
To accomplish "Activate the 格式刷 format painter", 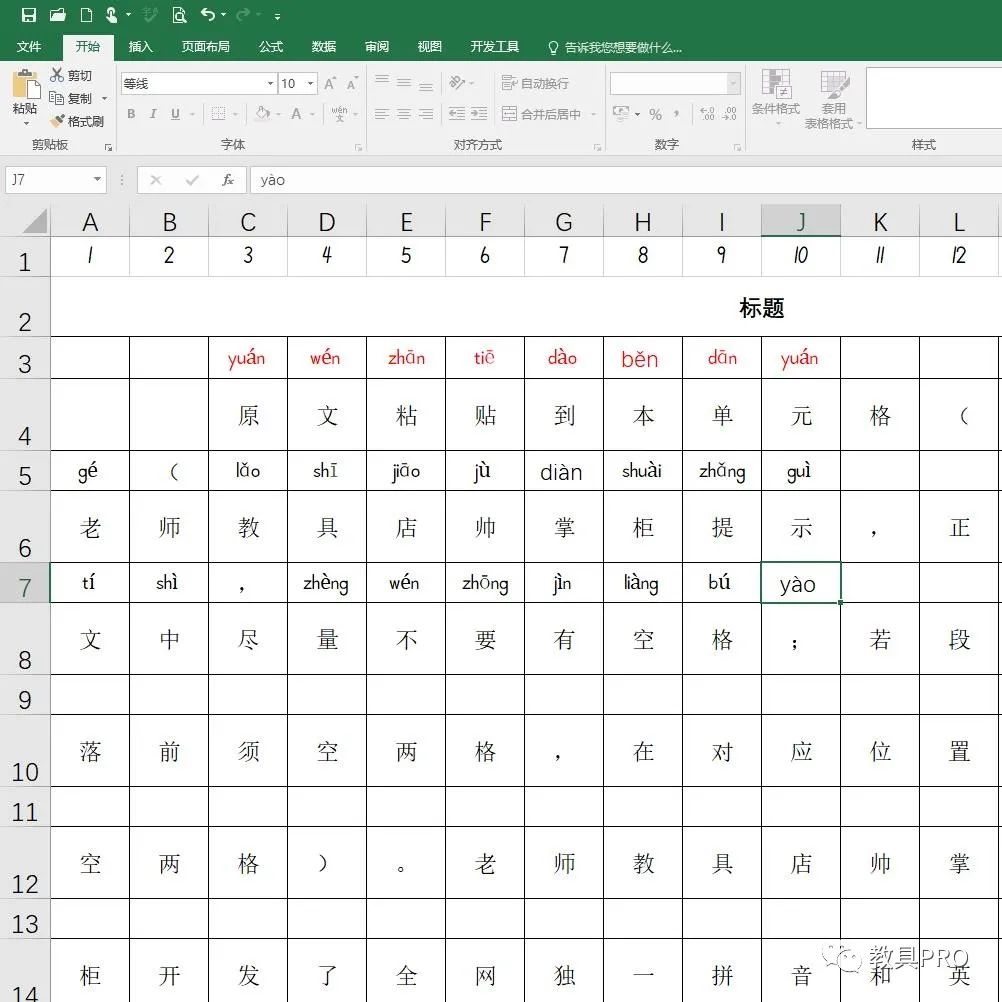I will pyautogui.click(x=77, y=121).
